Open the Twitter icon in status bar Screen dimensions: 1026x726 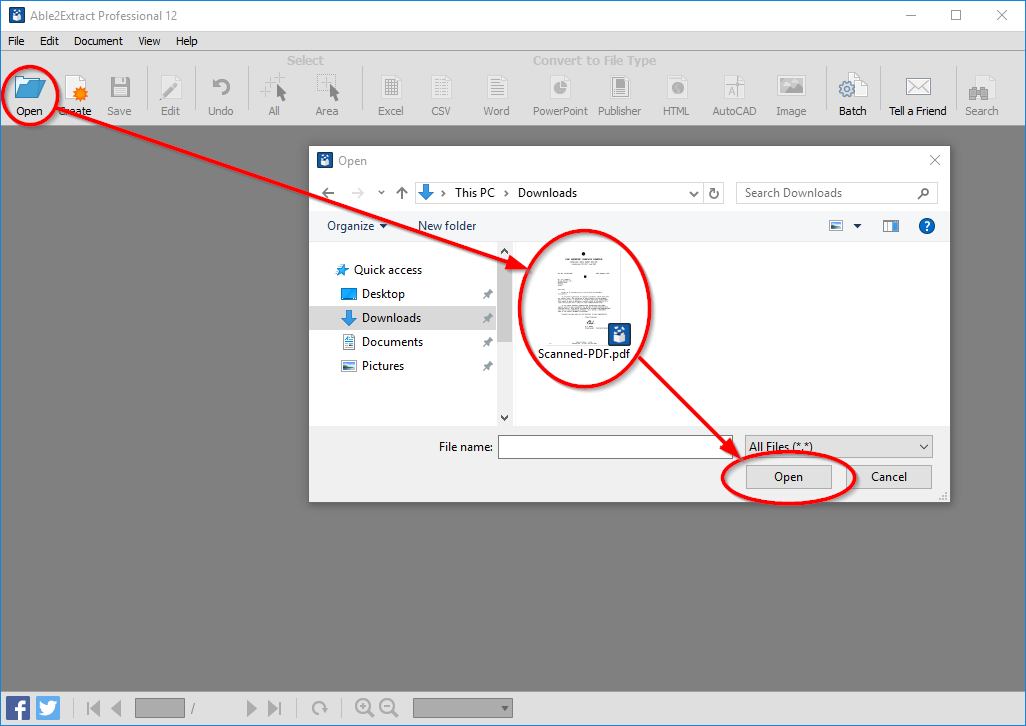click(x=48, y=708)
